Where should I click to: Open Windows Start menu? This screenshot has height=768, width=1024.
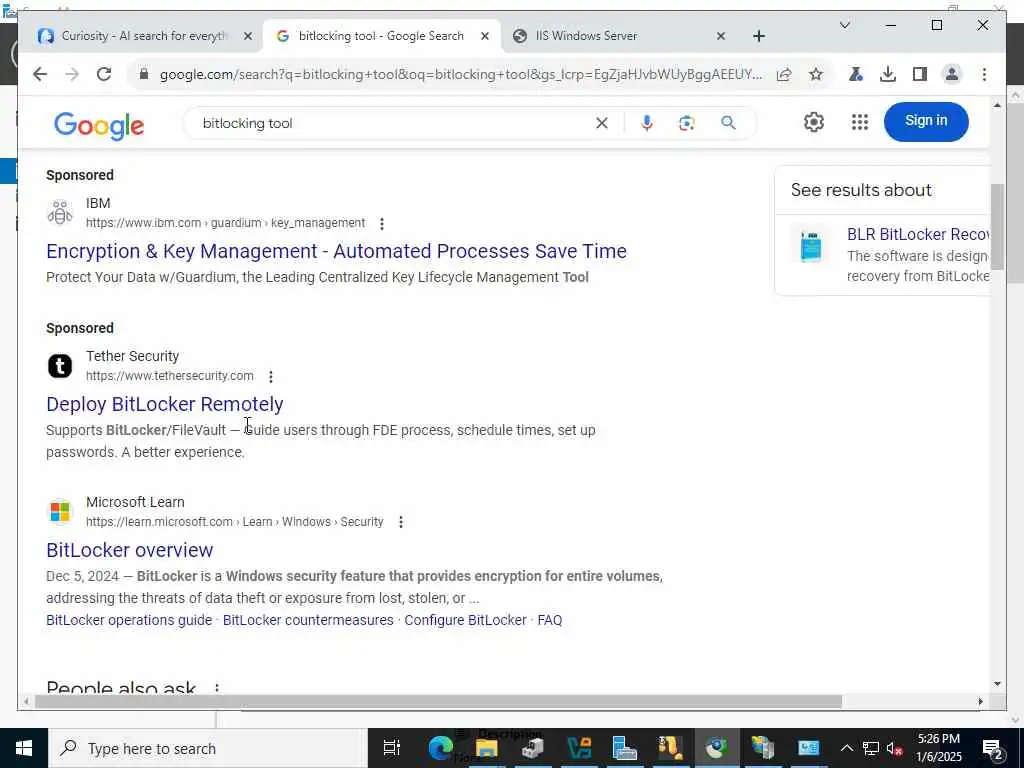24,748
